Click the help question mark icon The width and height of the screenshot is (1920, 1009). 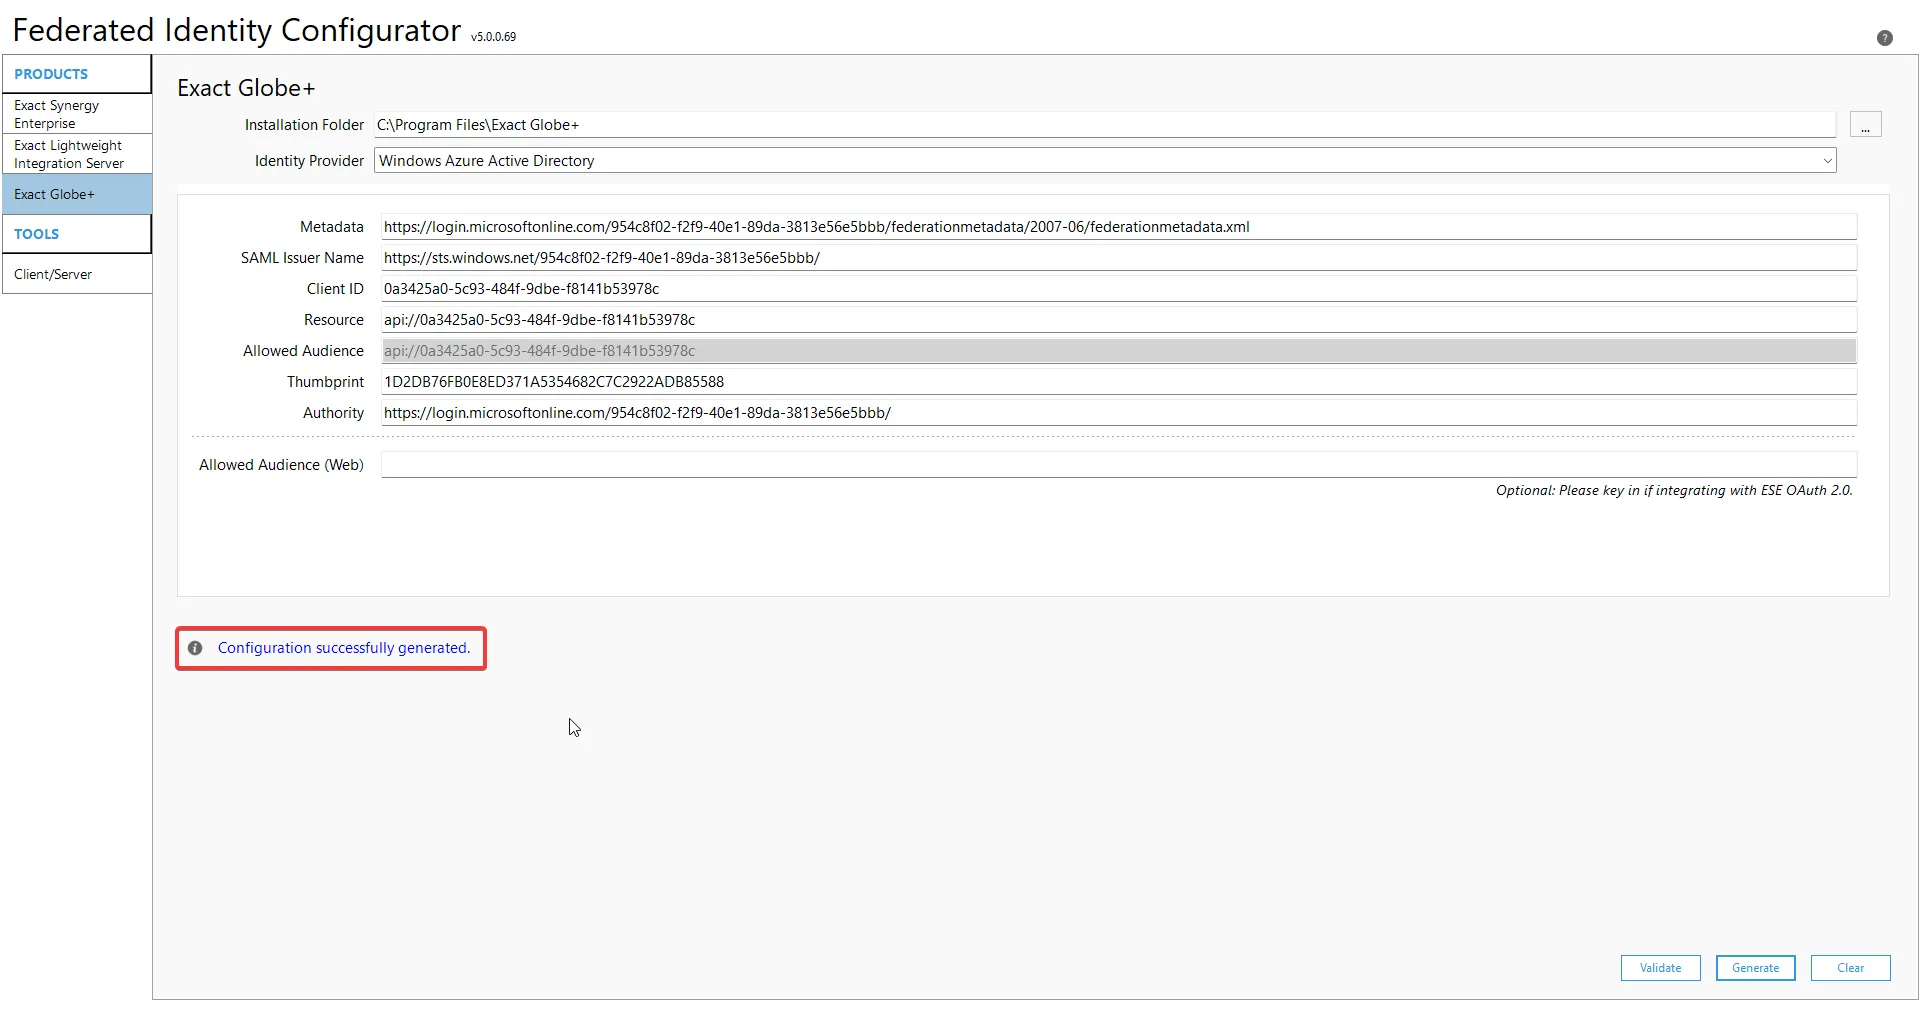click(x=1884, y=38)
